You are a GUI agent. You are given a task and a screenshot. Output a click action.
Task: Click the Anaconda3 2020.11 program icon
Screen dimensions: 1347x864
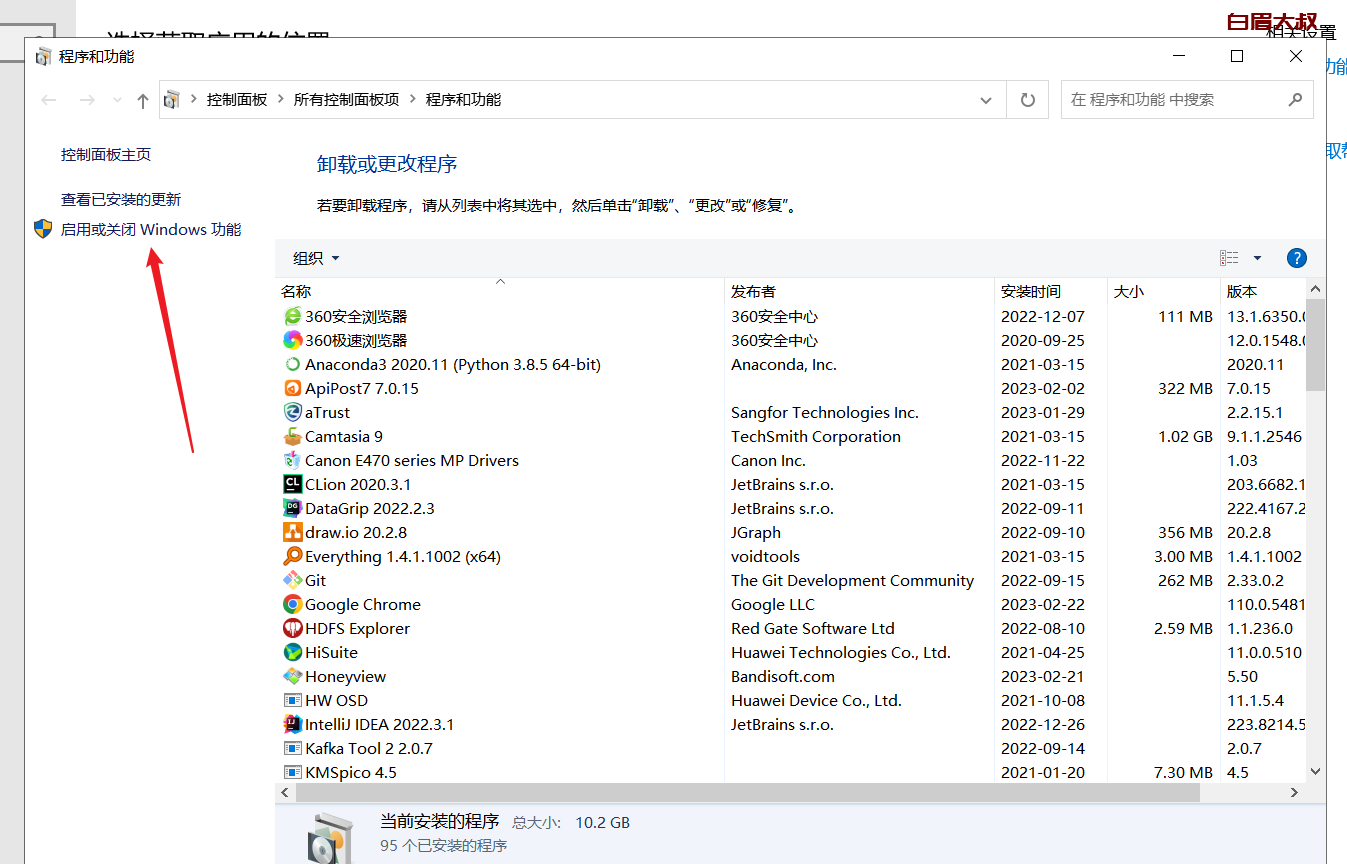tap(292, 364)
